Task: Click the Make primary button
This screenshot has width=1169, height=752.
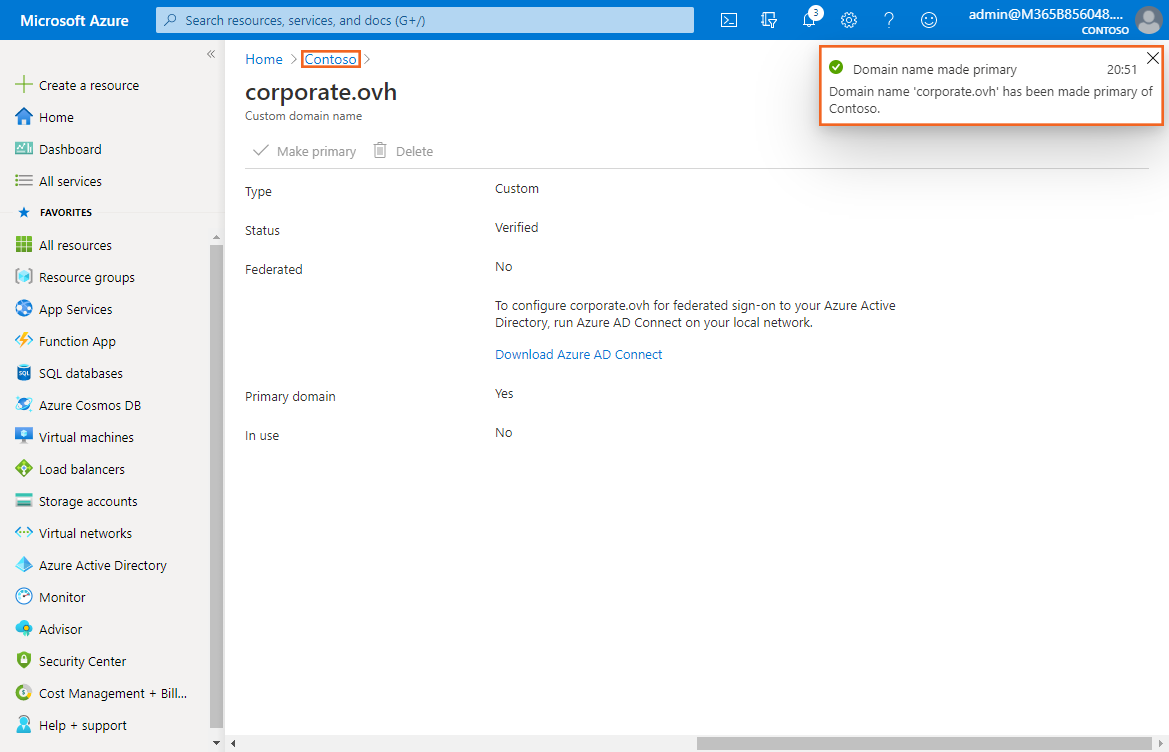Action: pos(305,151)
